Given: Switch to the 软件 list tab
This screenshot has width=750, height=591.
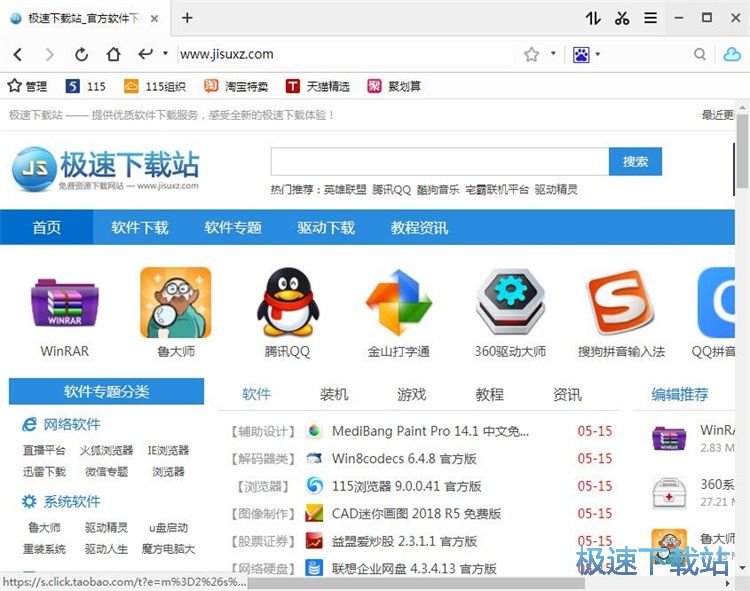Looking at the screenshot, I should [x=256, y=394].
